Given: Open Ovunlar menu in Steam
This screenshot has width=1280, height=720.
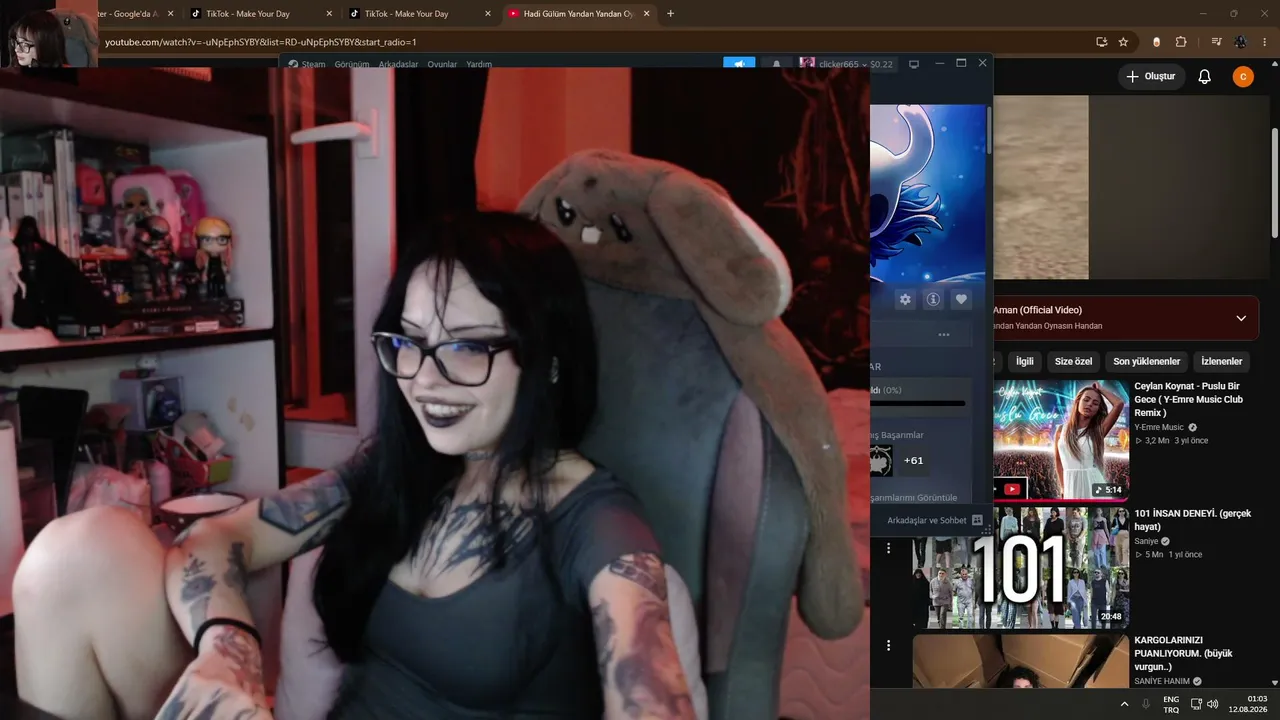Looking at the screenshot, I should tap(442, 64).
